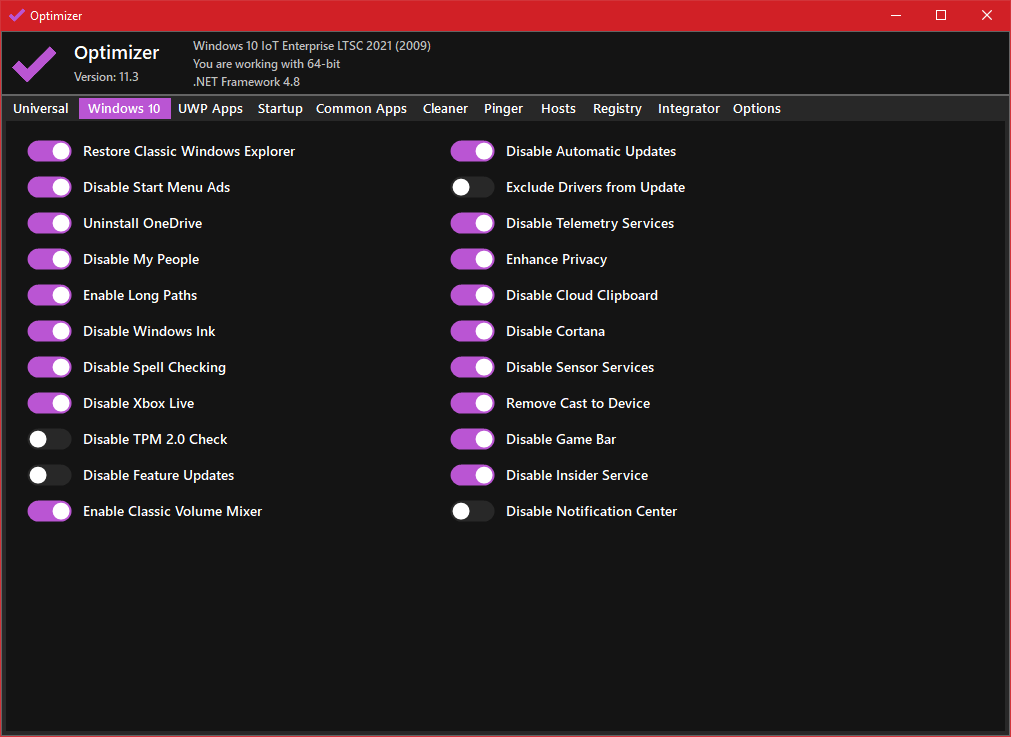This screenshot has width=1011, height=737.
Task: Select the Registry tab
Action: click(x=617, y=109)
